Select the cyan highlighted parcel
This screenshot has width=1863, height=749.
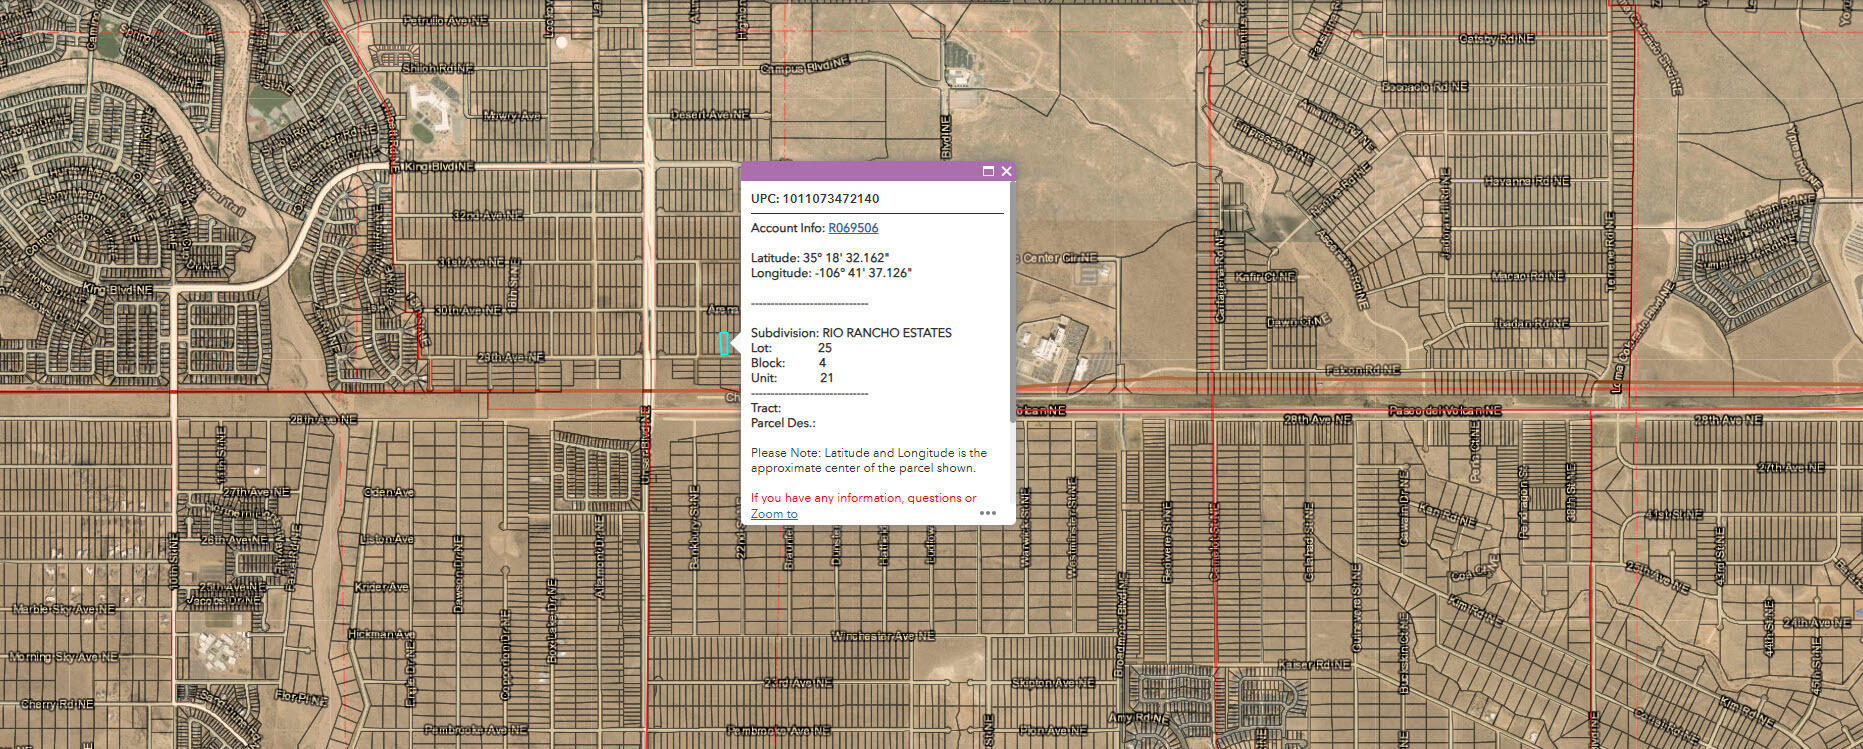[x=724, y=343]
